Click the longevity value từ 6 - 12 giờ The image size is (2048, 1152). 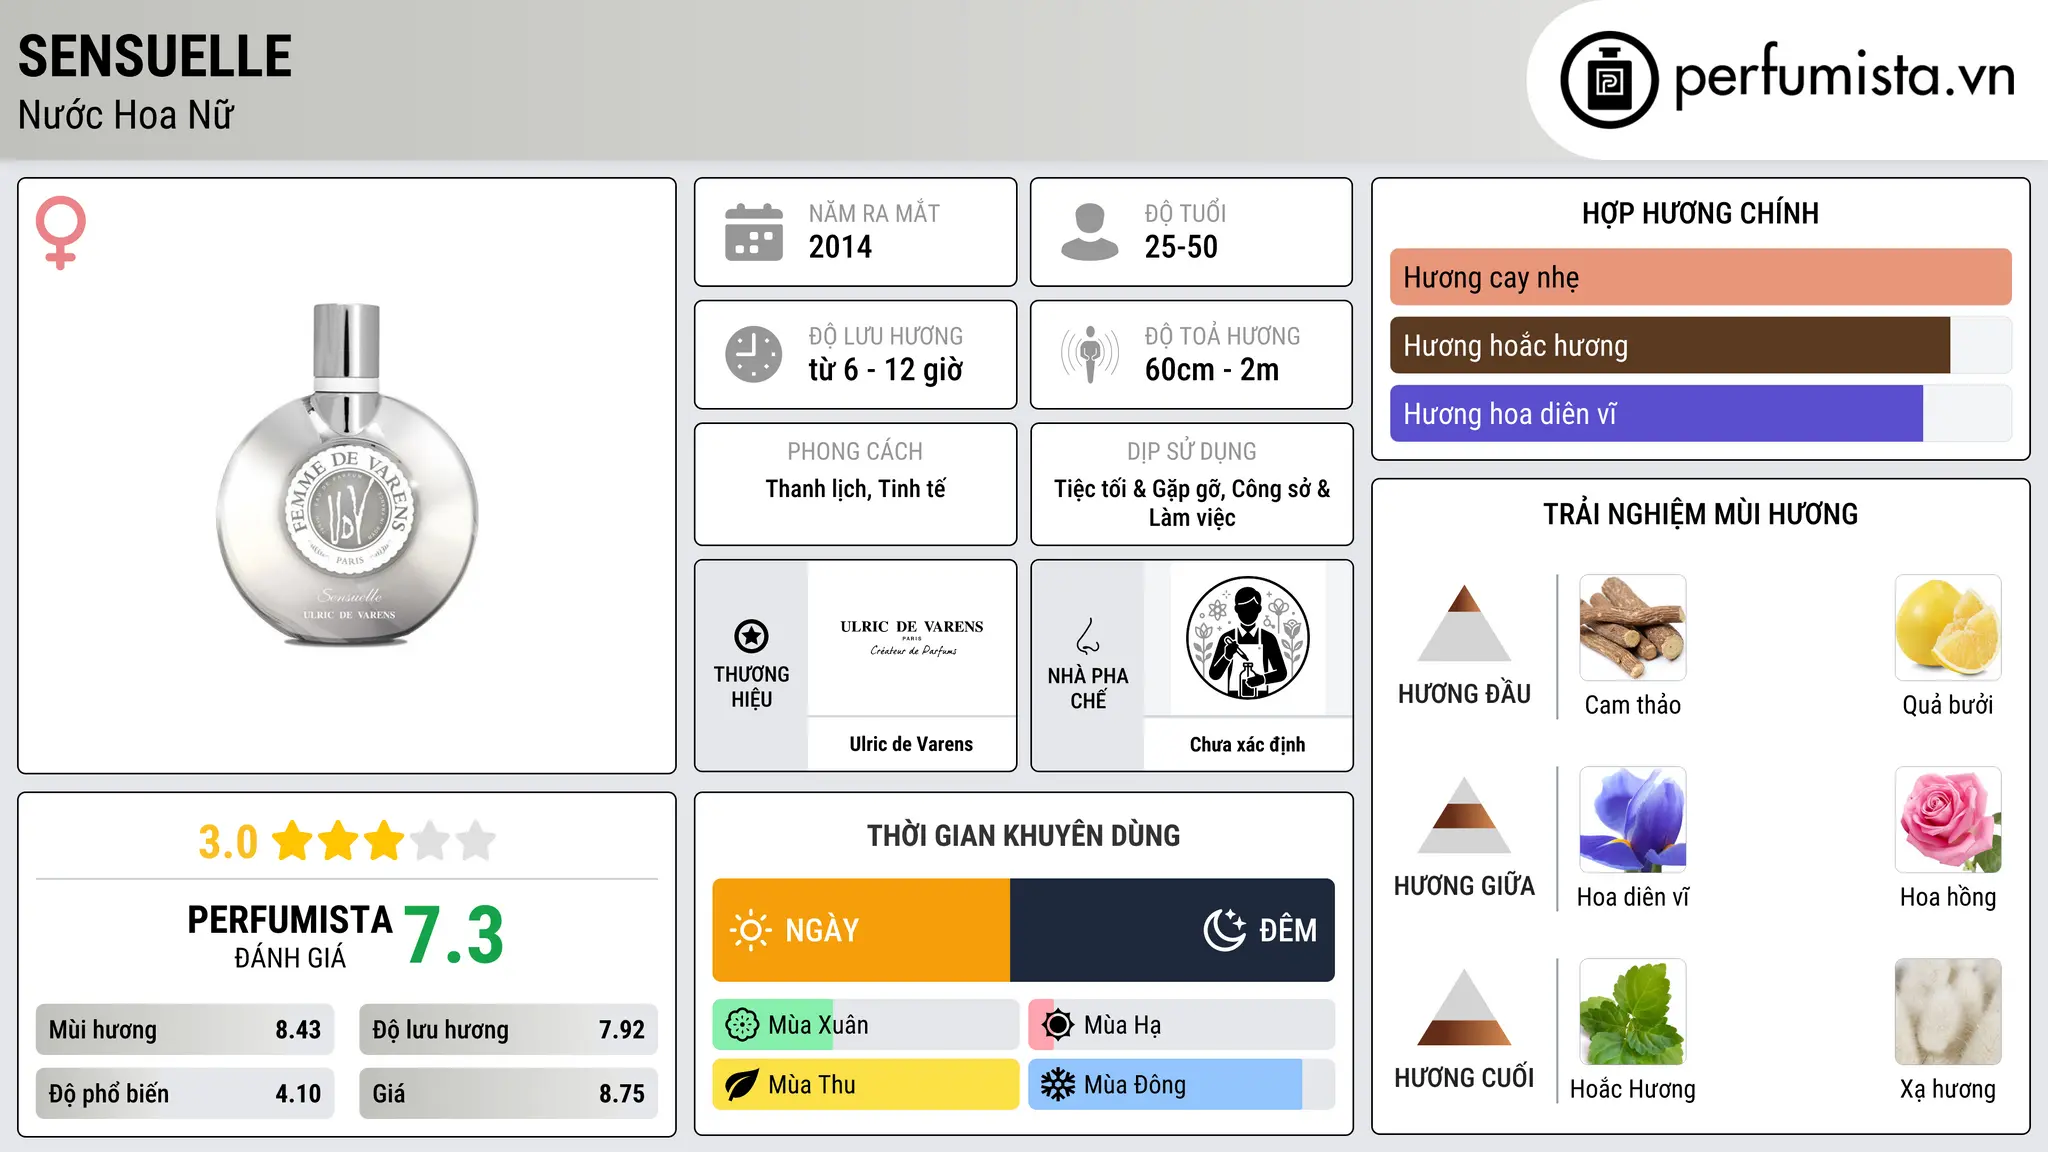(885, 370)
